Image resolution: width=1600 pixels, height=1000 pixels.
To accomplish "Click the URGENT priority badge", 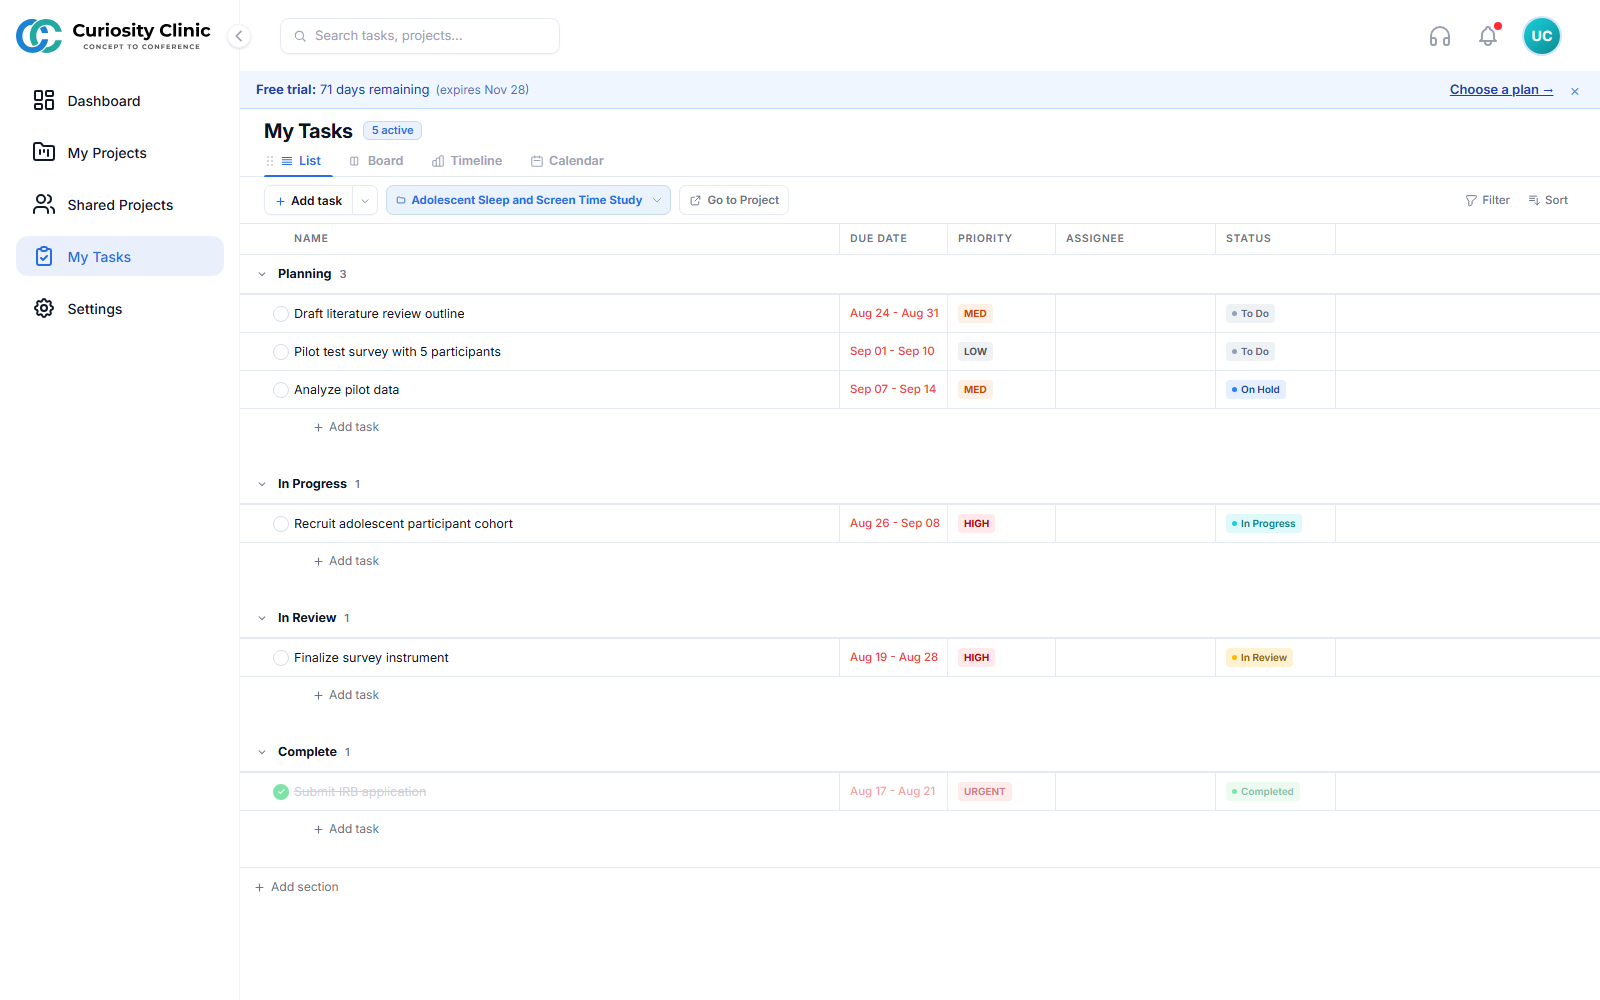I will coord(985,792).
